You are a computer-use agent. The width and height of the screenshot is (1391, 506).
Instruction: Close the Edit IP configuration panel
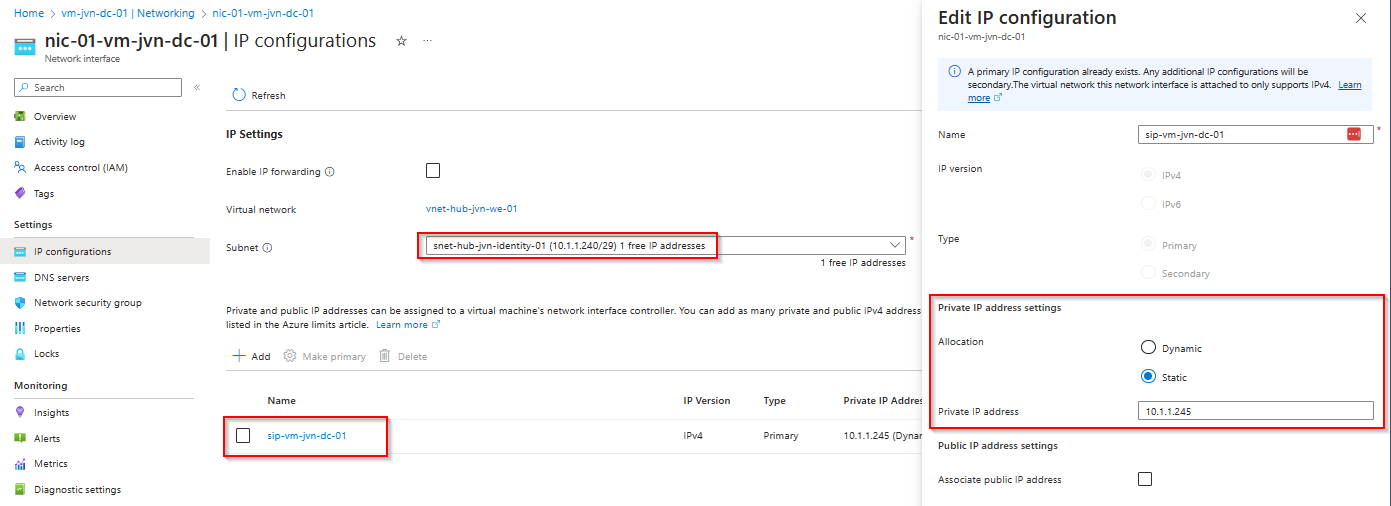(1360, 19)
